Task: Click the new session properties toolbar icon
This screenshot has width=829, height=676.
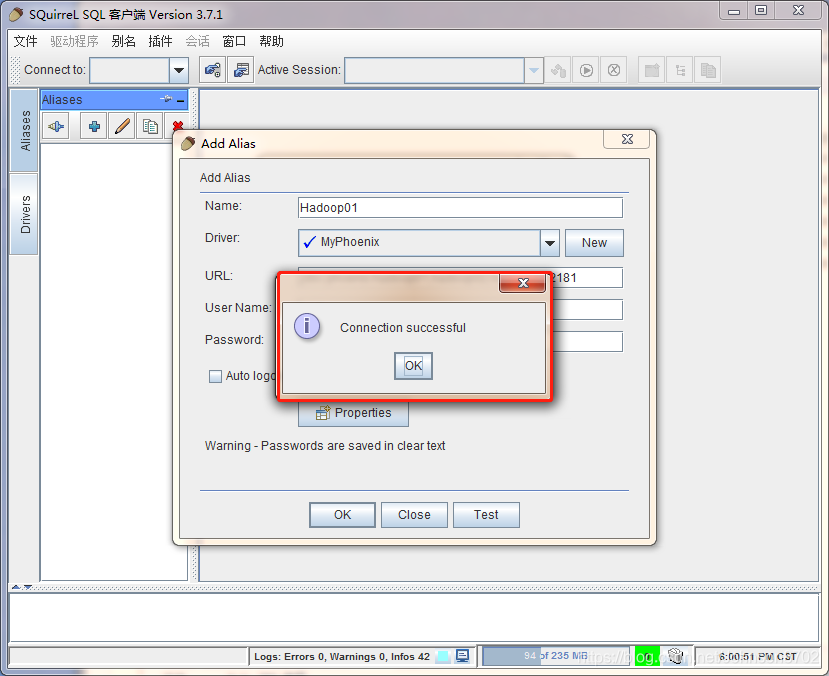Action: click(x=241, y=70)
